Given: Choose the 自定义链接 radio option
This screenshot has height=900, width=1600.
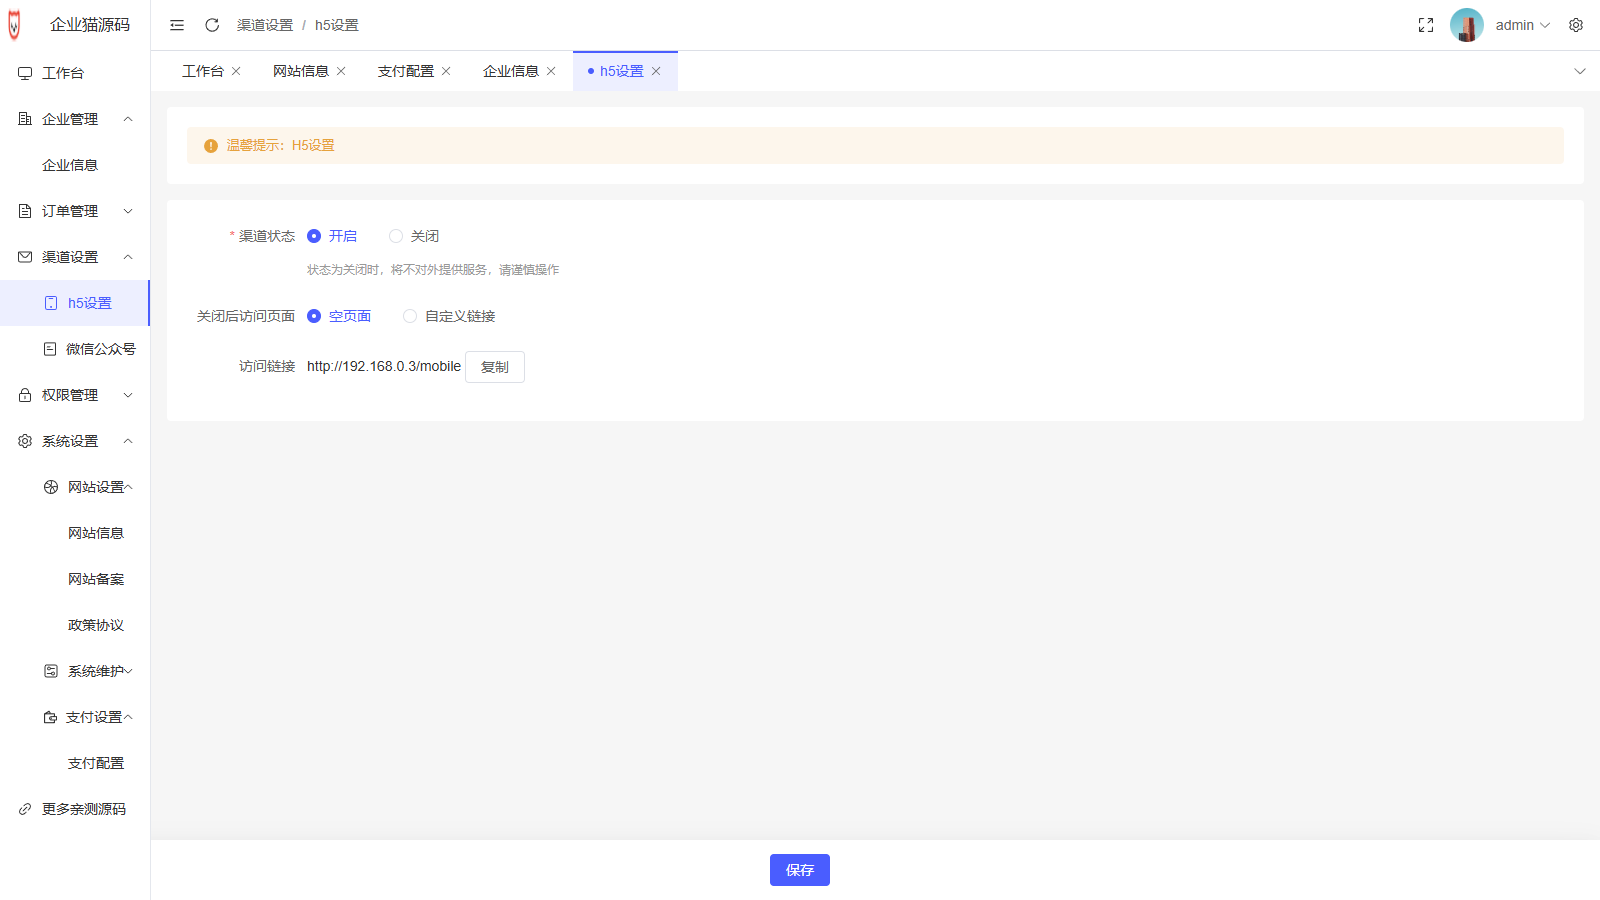Looking at the screenshot, I should tap(410, 316).
